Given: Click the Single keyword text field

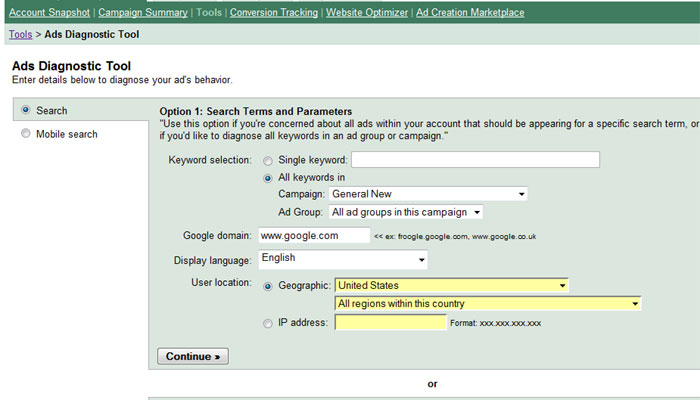Looking at the screenshot, I should click(x=475, y=159).
